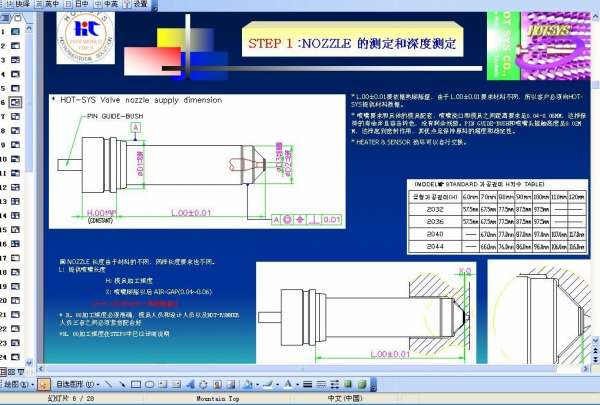Open the 绘图 drawing menu
The height and width of the screenshot is (405, 600).
click(x=18, y=384)
